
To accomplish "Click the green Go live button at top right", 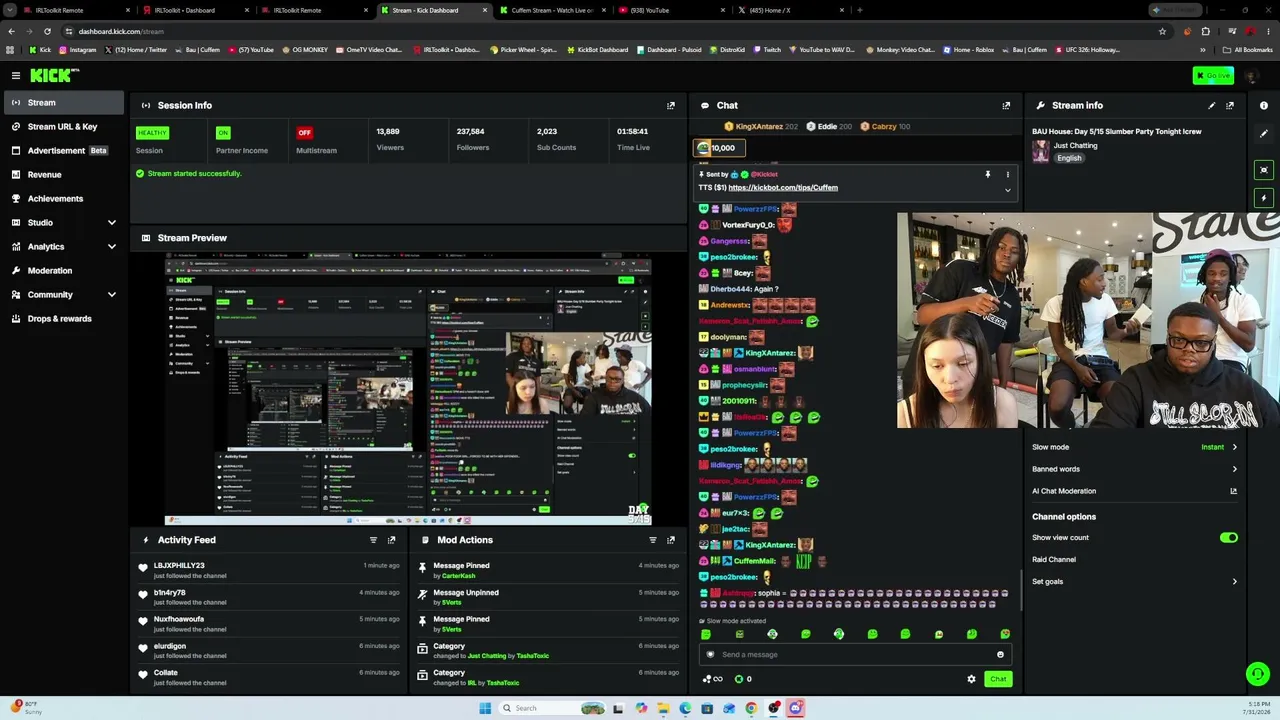I will 1213,75.
